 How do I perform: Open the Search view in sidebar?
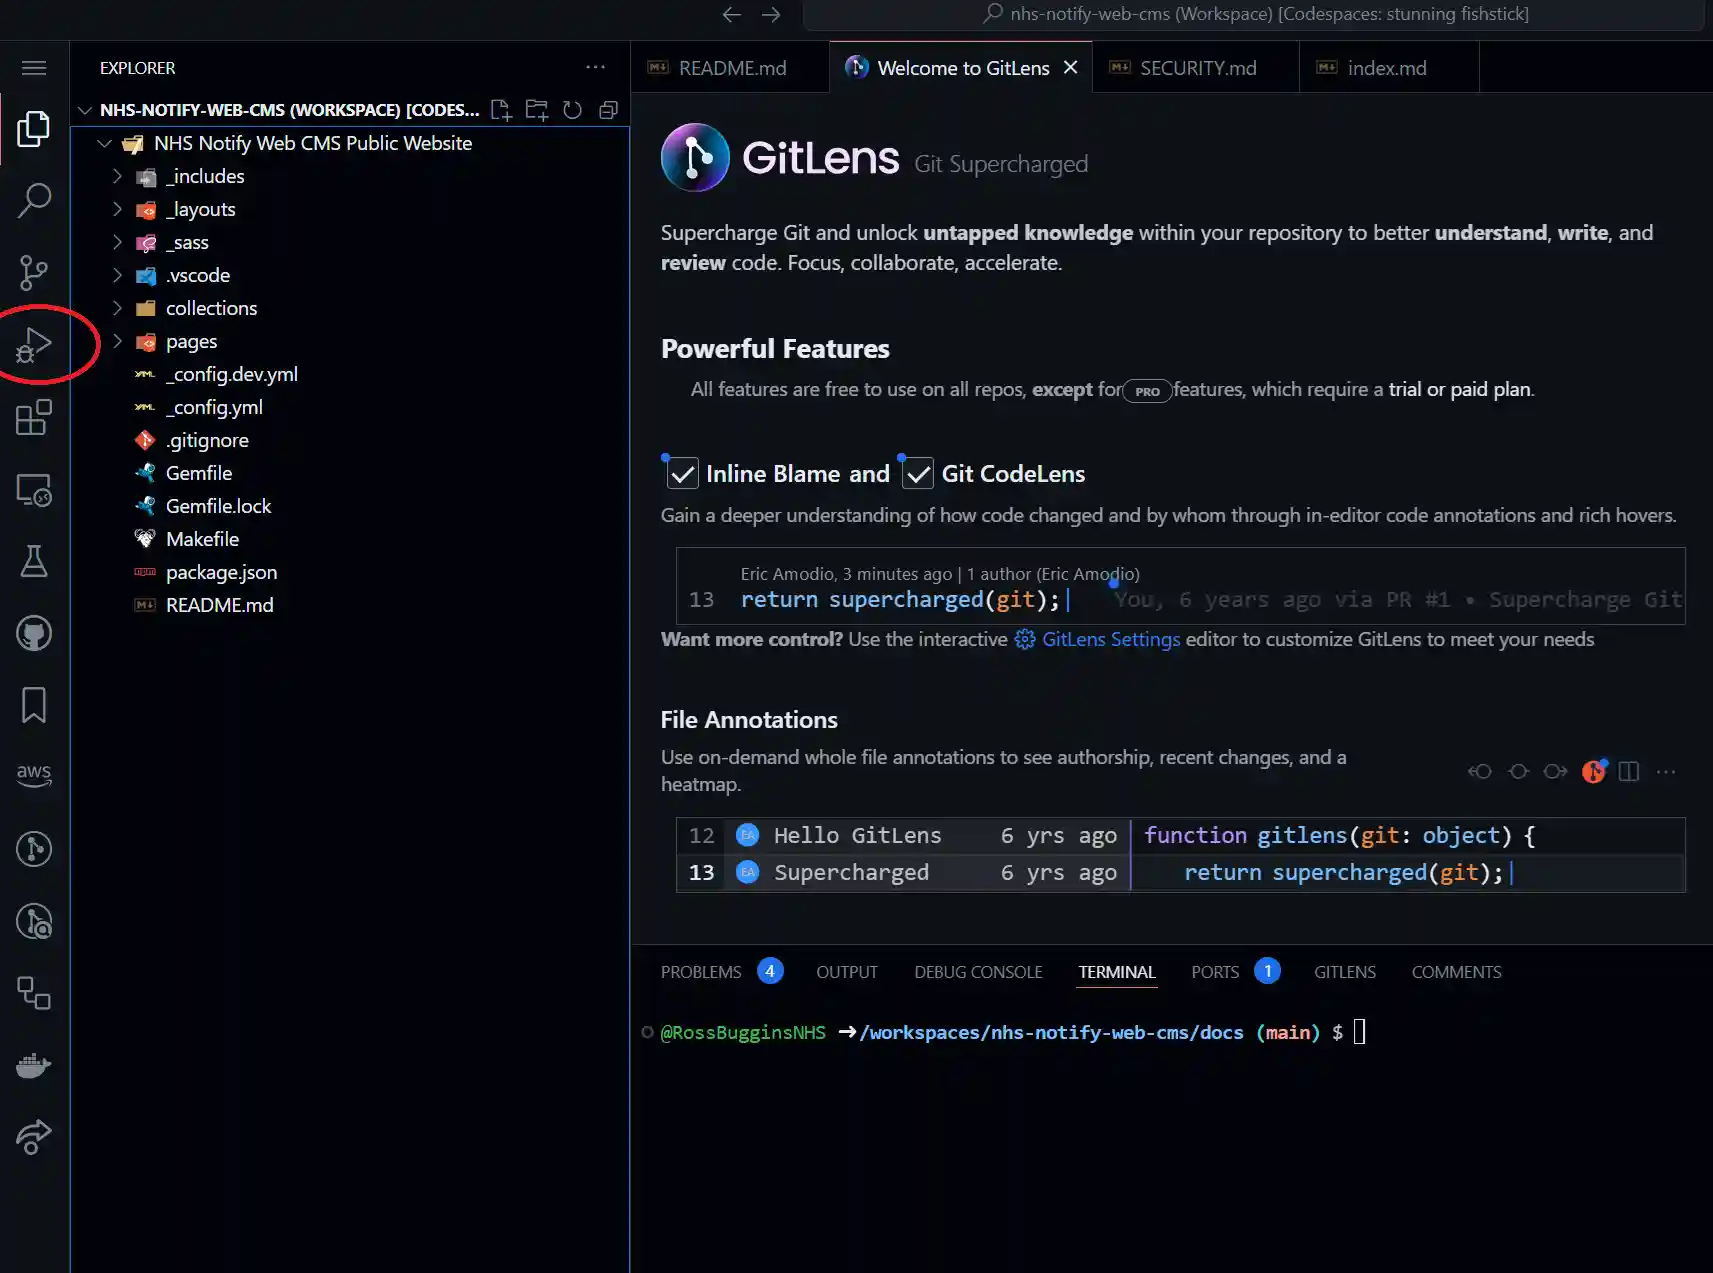(34, 200)
